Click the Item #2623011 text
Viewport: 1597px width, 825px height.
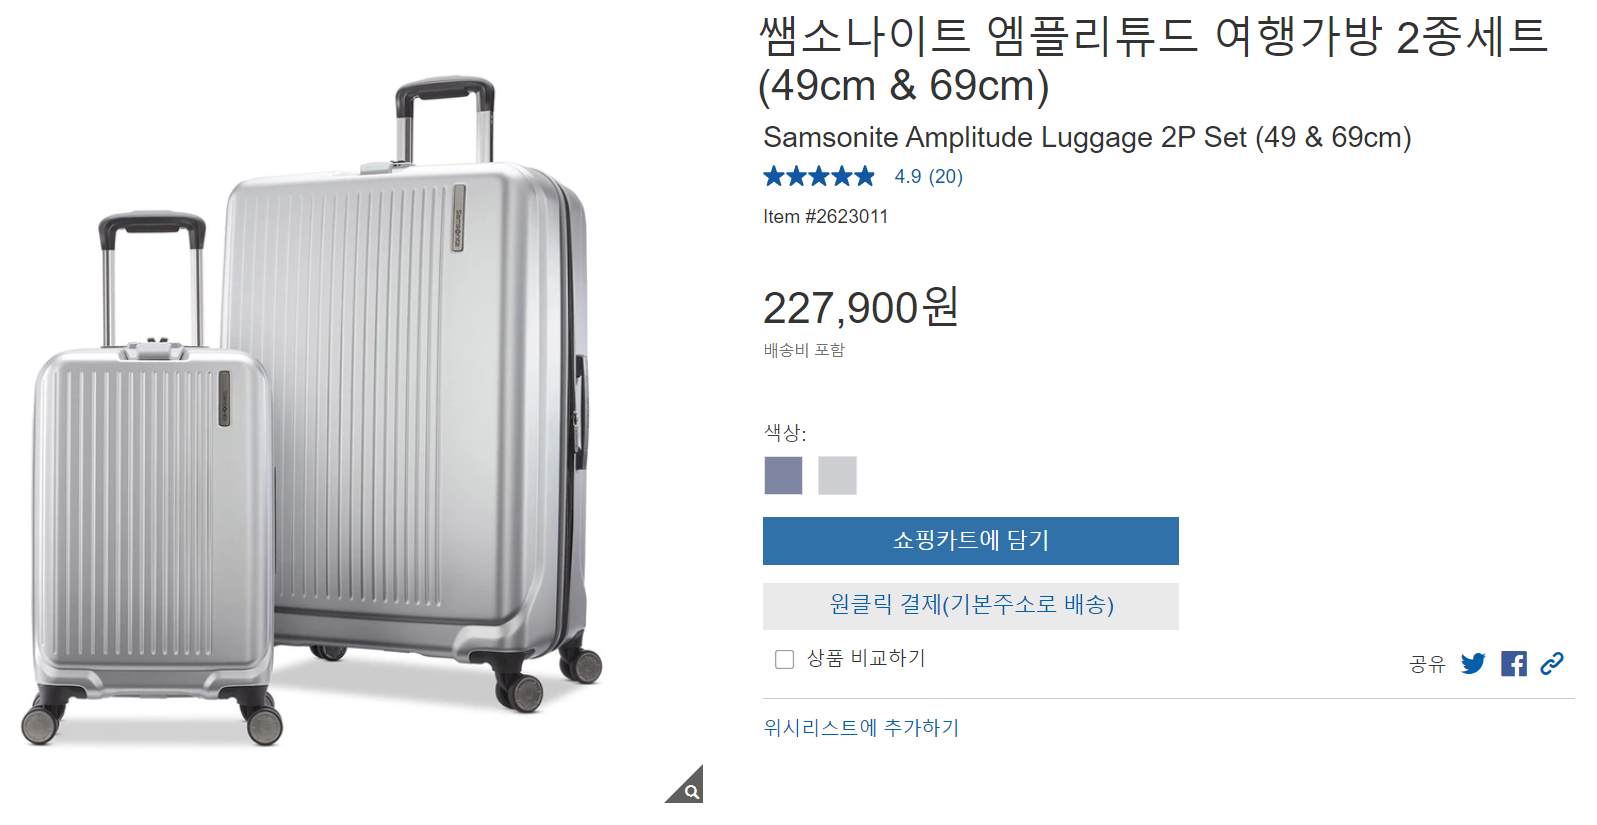coord(825,217)
